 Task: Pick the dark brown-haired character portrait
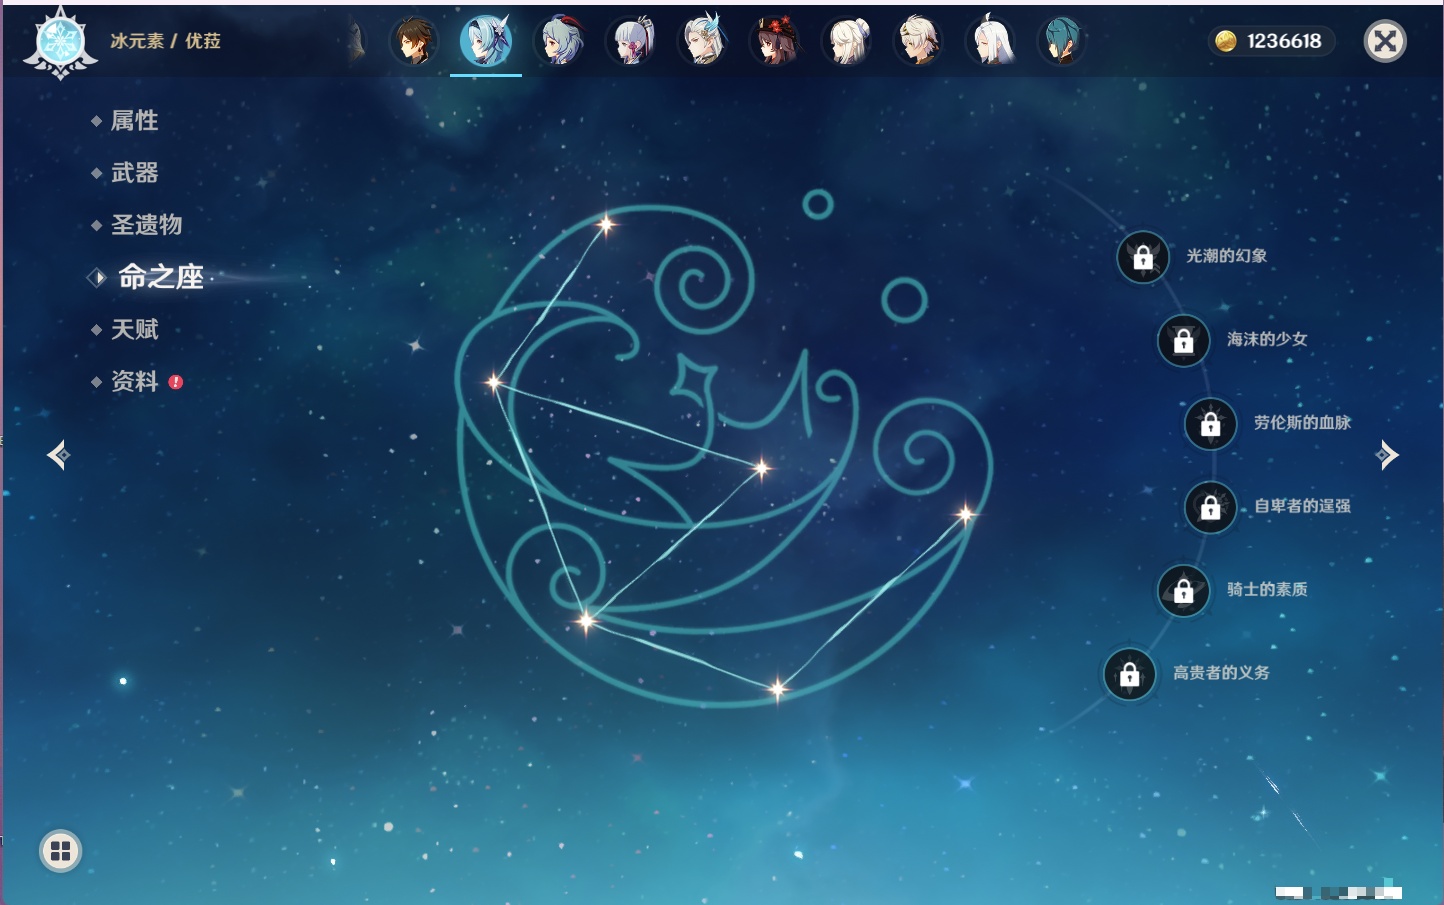click(413, 42)
